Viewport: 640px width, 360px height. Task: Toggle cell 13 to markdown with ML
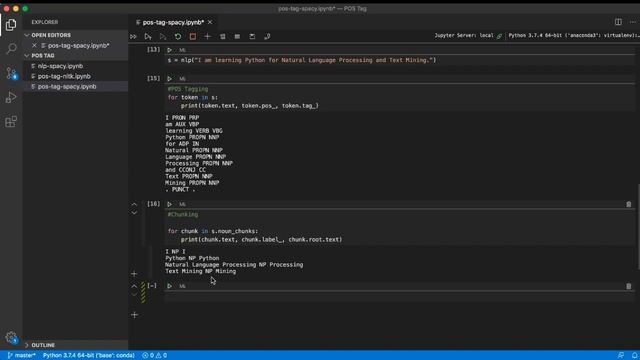pos(182,50)
